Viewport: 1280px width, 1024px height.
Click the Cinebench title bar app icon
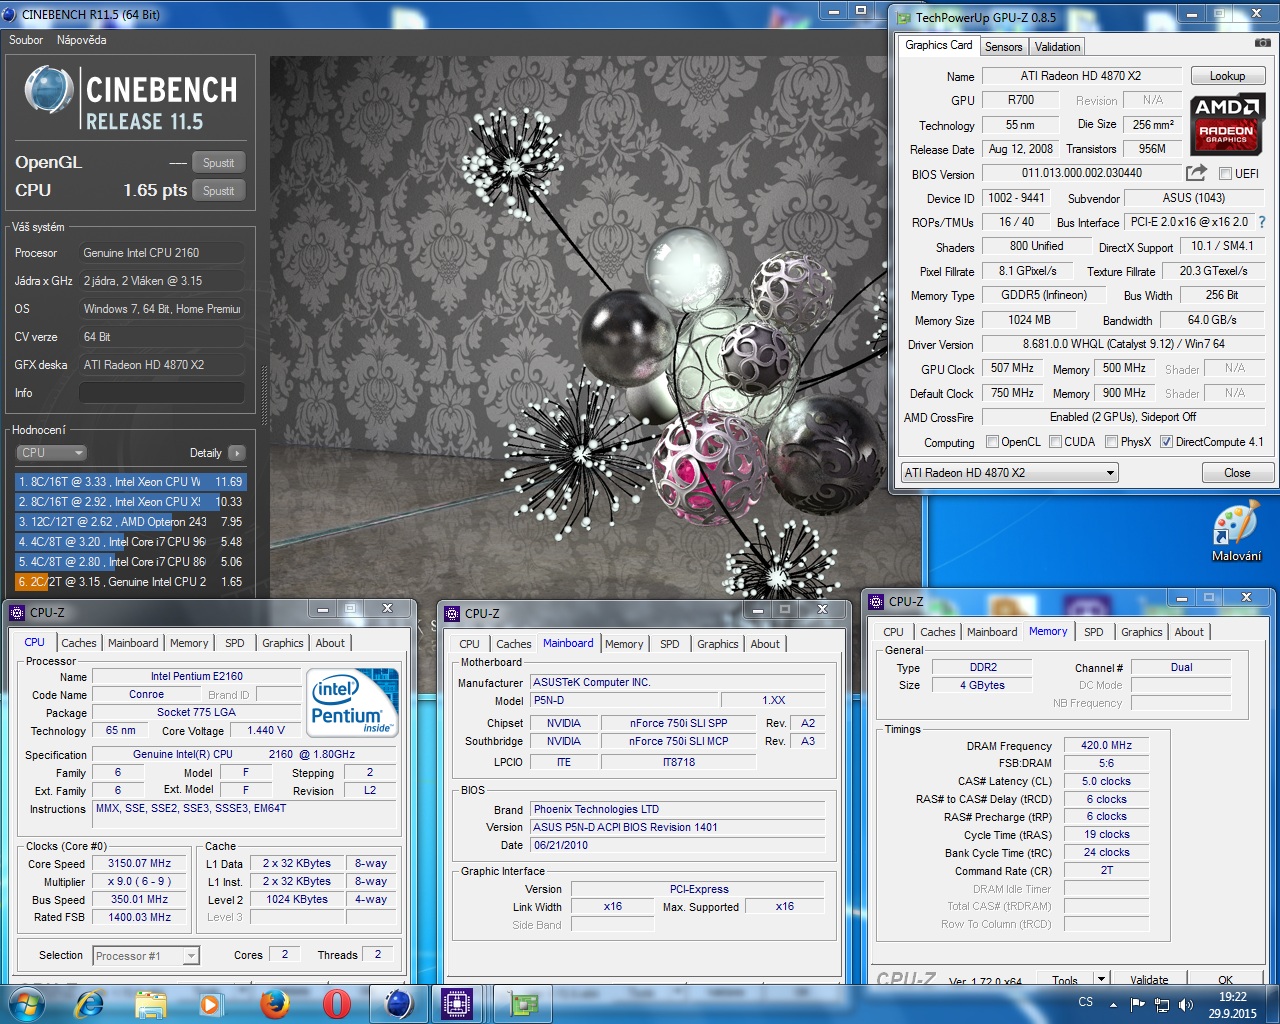click(10, 14)
